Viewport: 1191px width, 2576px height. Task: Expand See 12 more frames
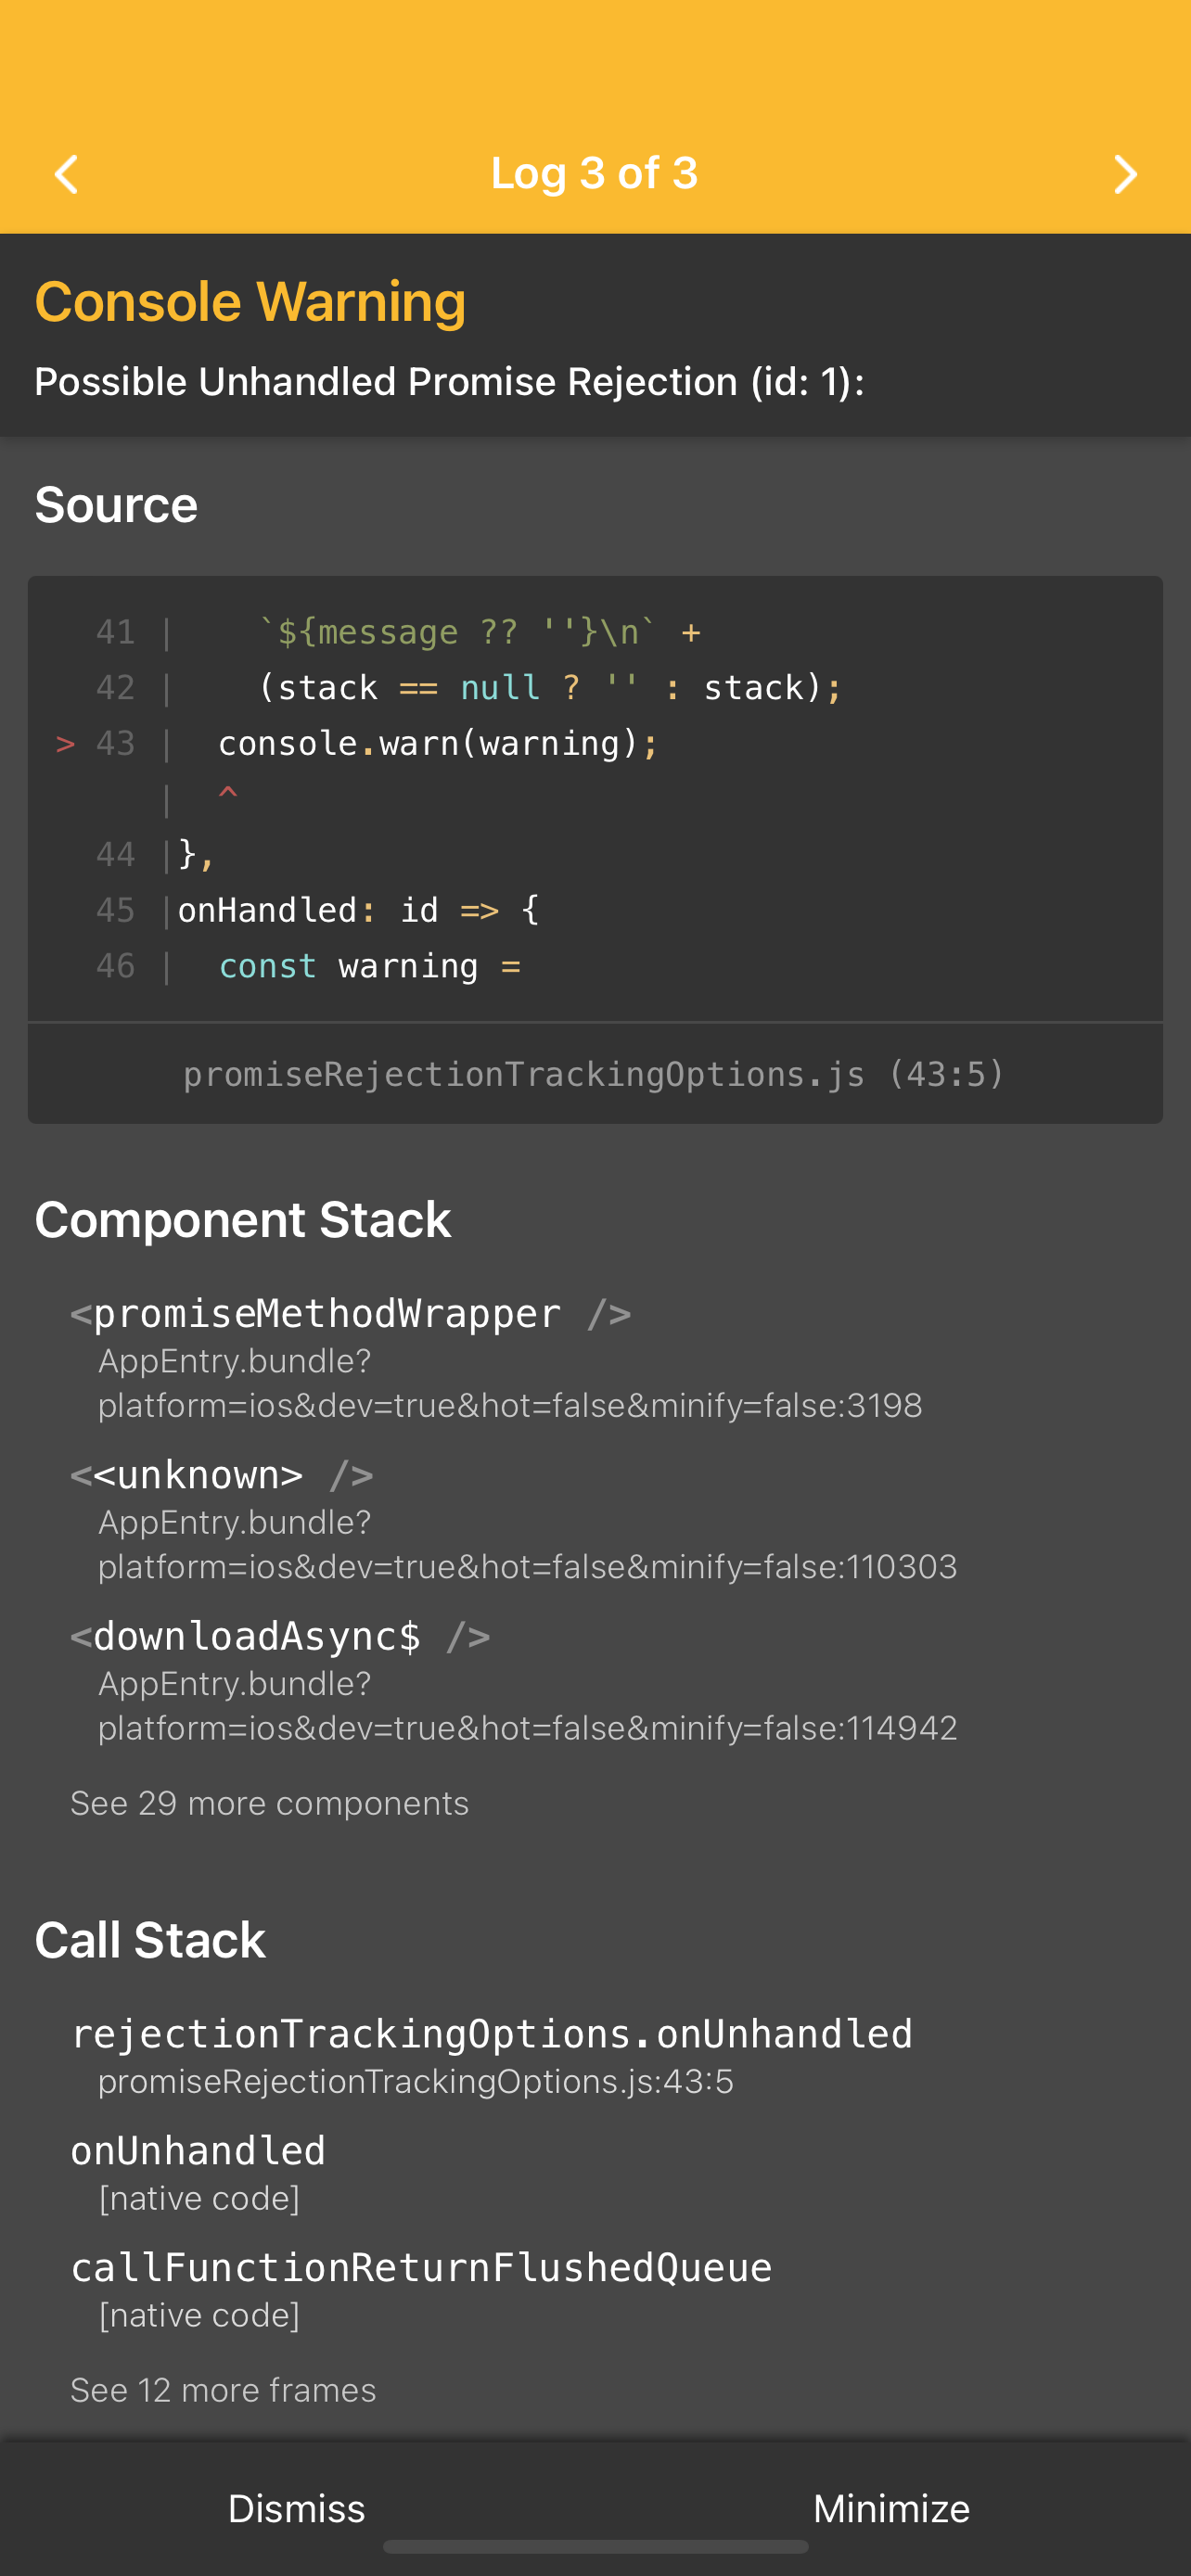coord(223,2390)
